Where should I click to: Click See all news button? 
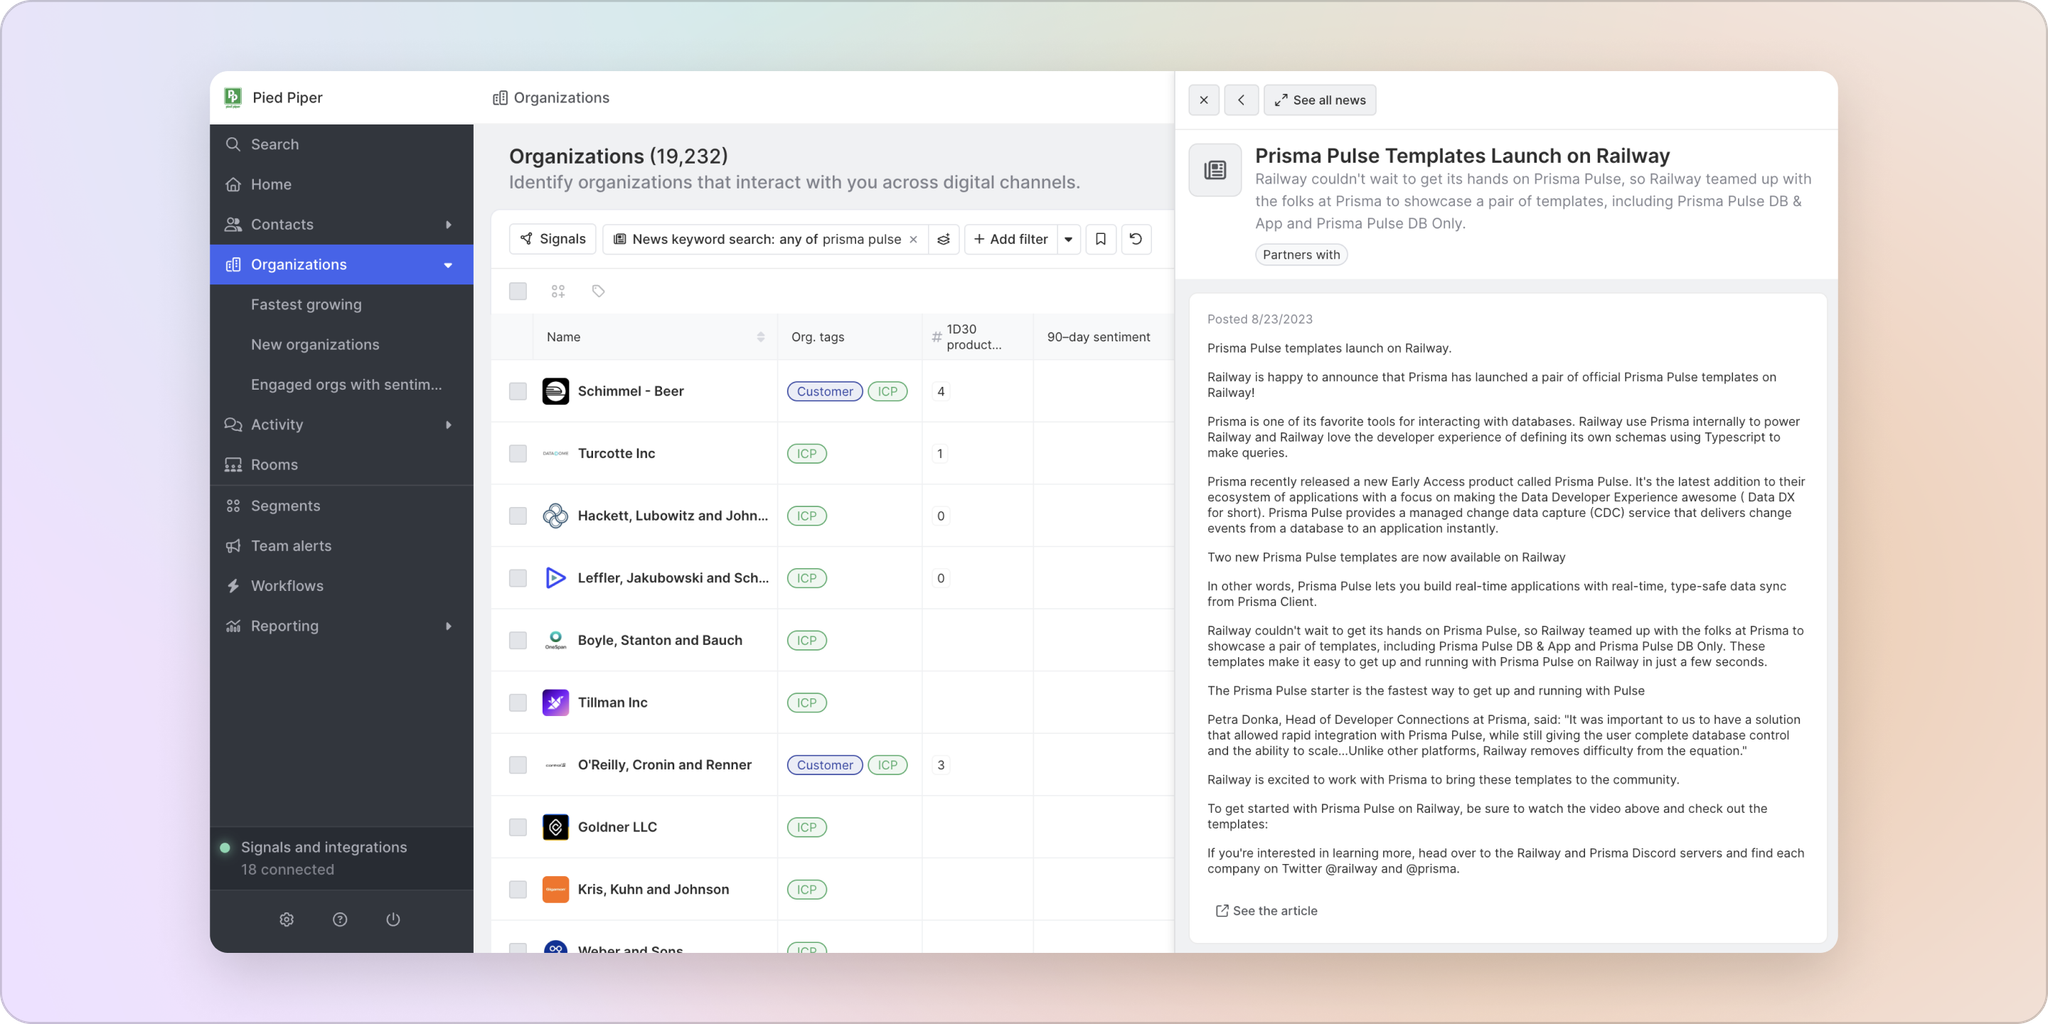pyautogui.click(x=1320, y=100)
